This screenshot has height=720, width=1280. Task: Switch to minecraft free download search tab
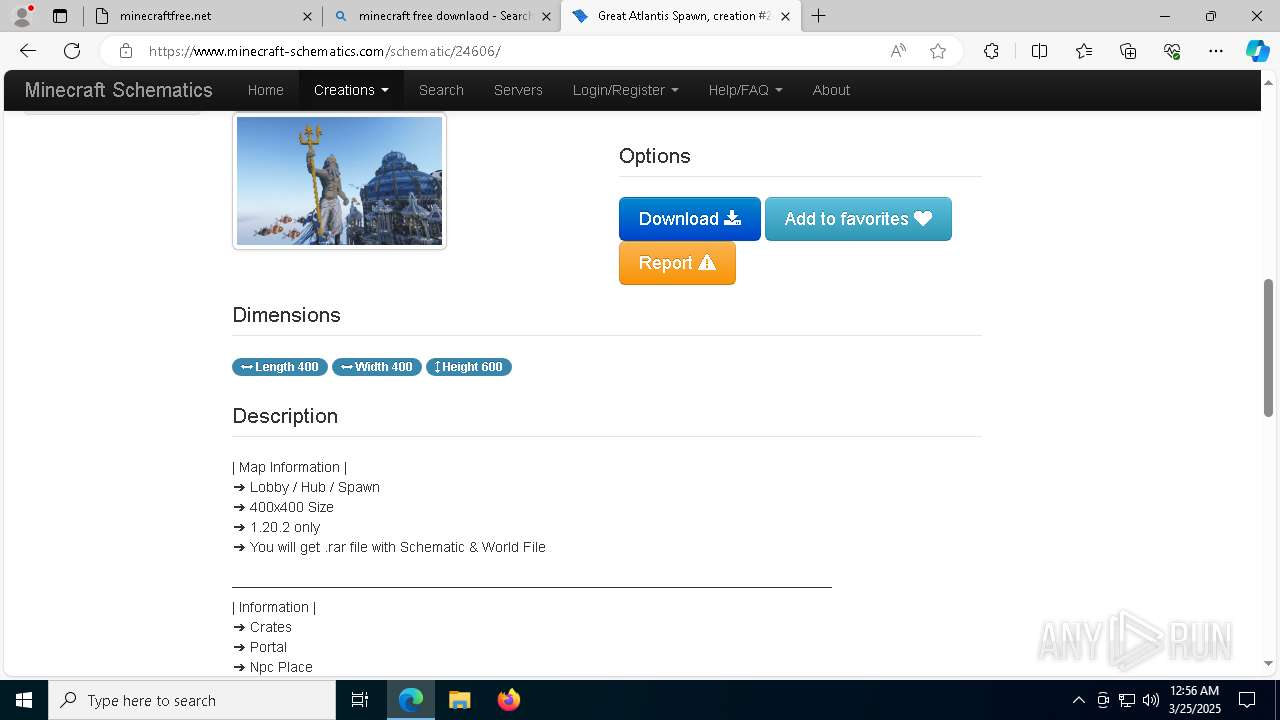coord(442,16)
